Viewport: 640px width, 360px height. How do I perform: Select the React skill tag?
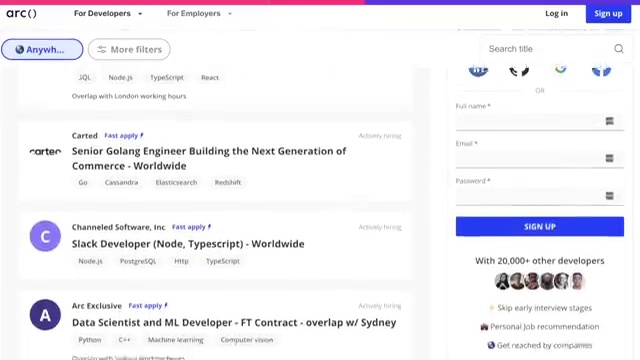coord(210,78)
